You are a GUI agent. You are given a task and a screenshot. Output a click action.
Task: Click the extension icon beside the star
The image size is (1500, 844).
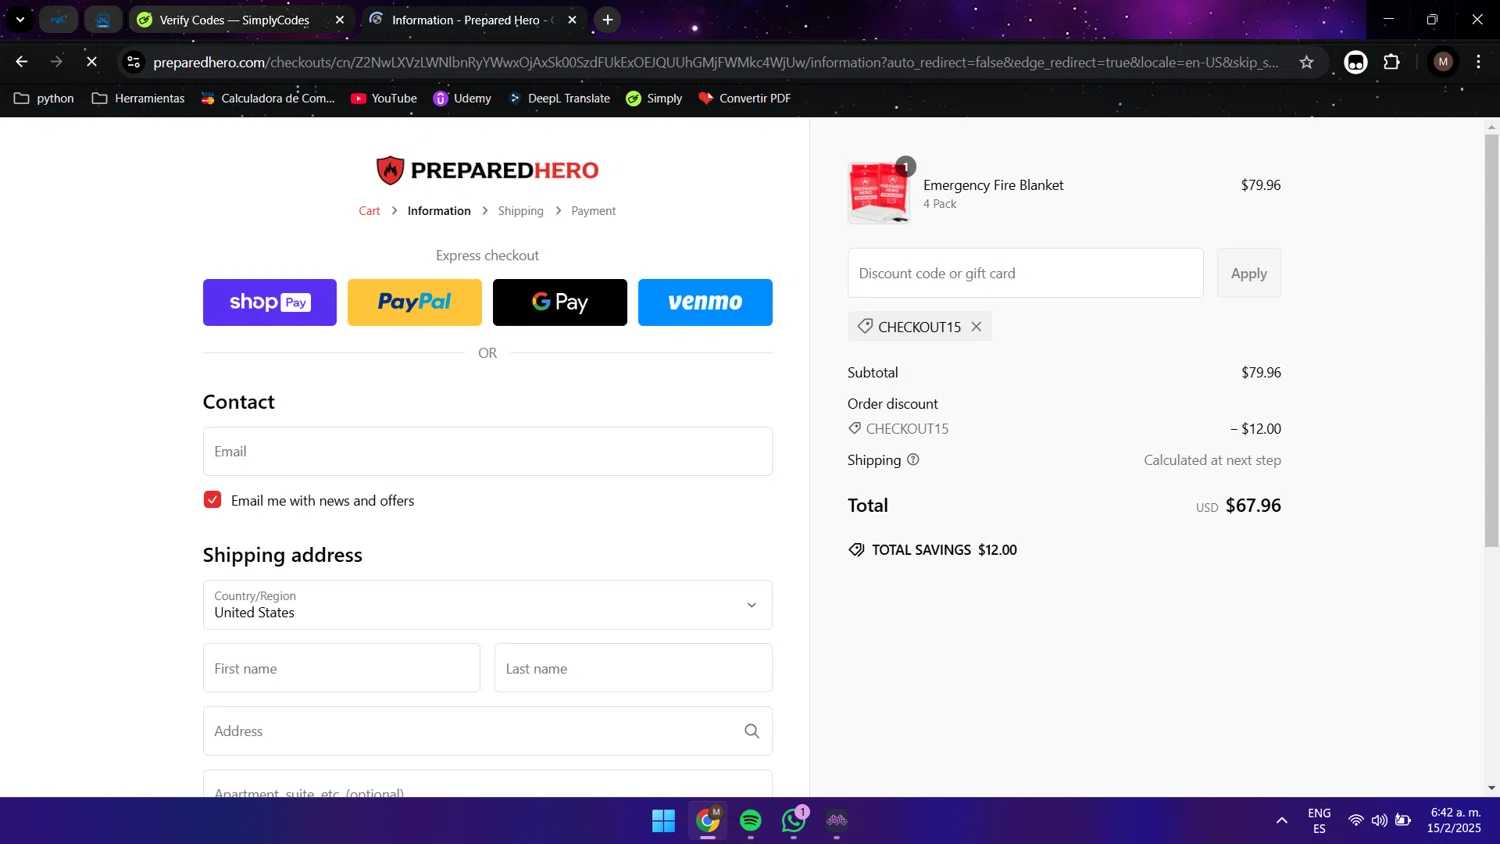click(x=1355, y=62)
